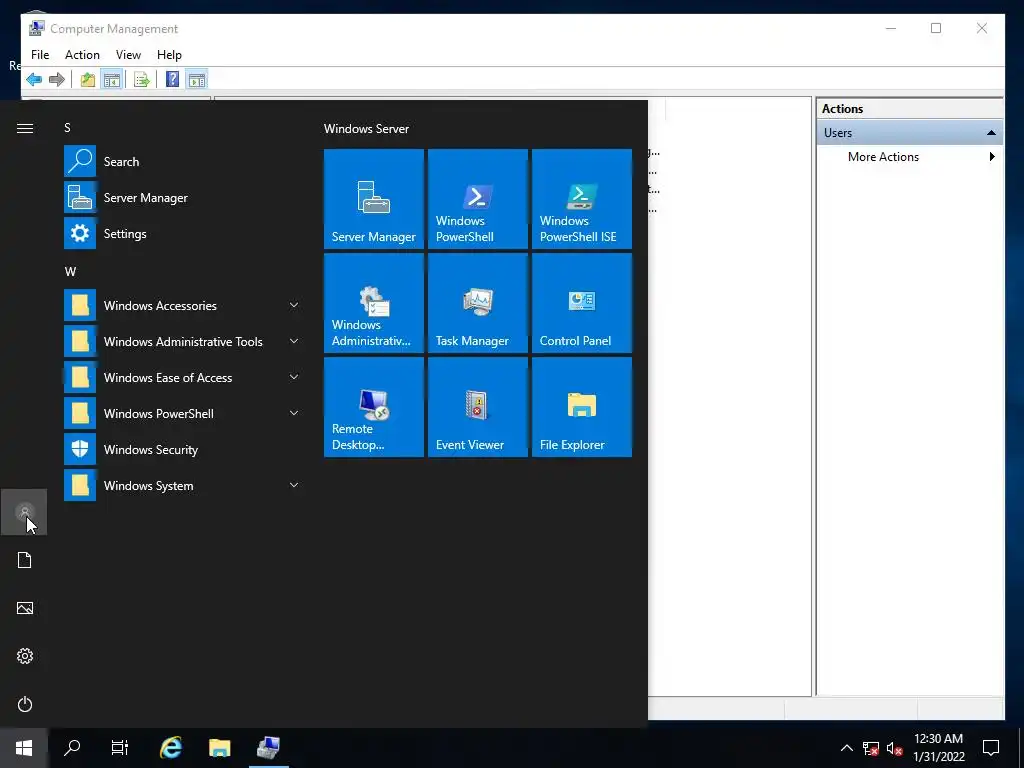Open the Remote Desktop Connection tile

374,406
